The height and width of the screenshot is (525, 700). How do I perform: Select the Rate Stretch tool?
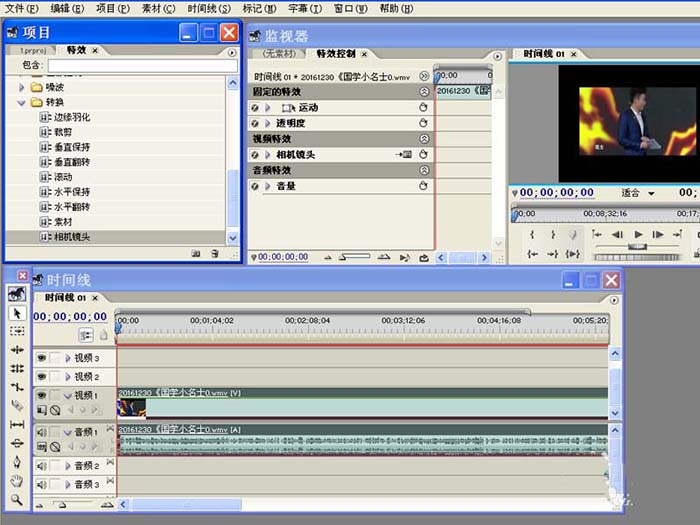[17, 387]
